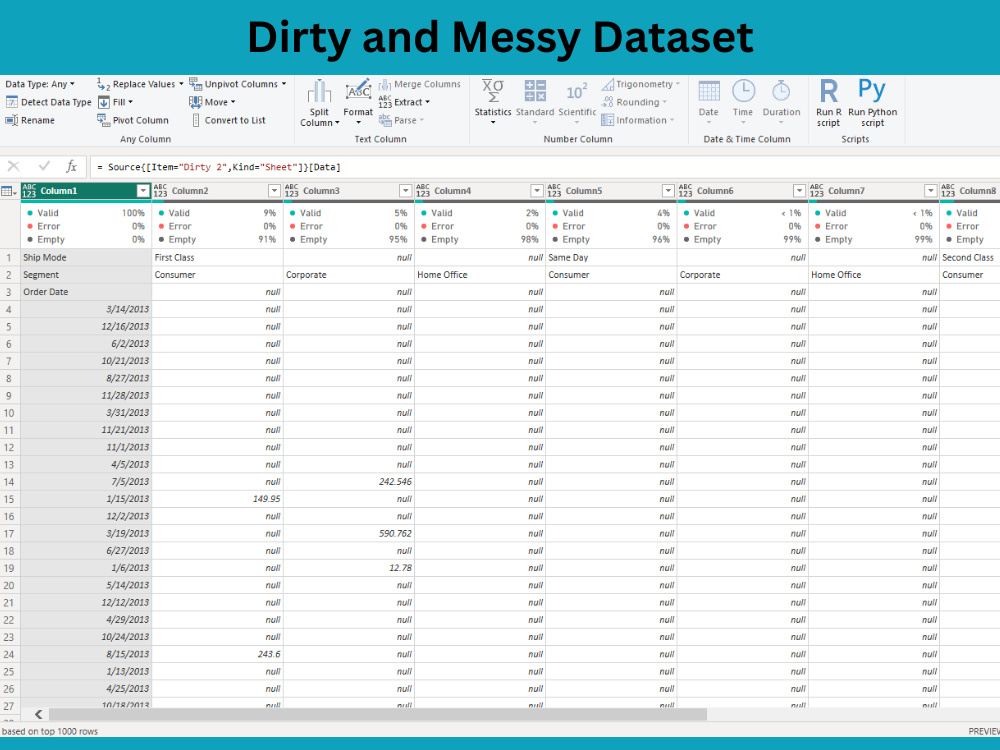Open the Column1 filter dropdown arrow
This screenshot has width=1000, height=750.
pyautogui.click(x=143, y=191)
